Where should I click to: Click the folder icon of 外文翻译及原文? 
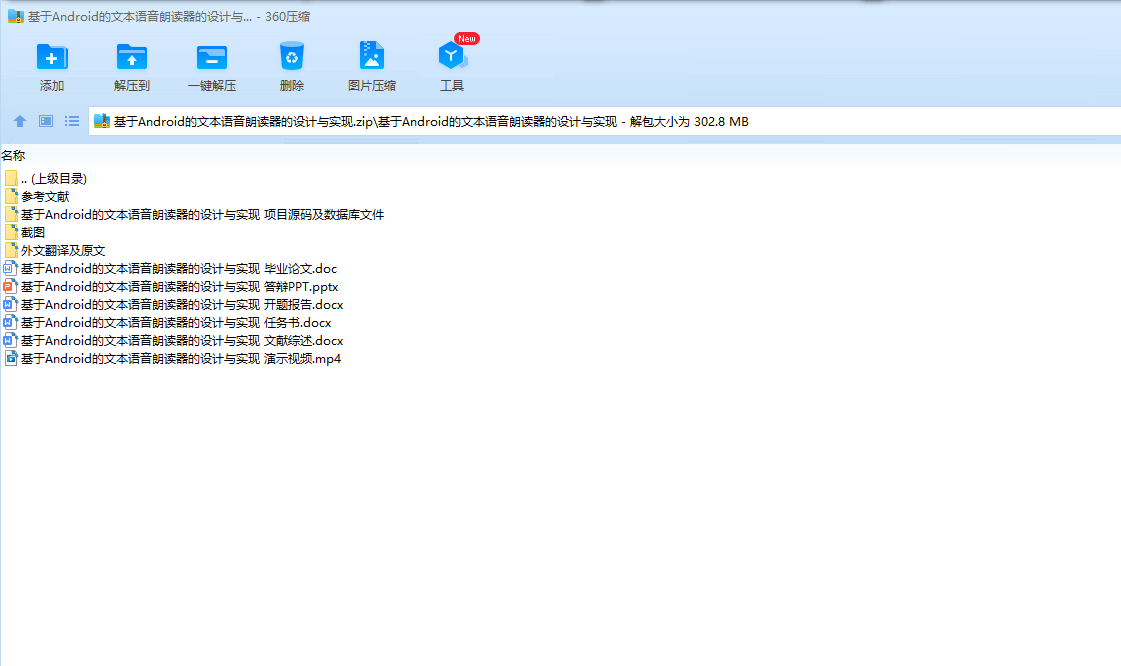click(x=11, y=249)
